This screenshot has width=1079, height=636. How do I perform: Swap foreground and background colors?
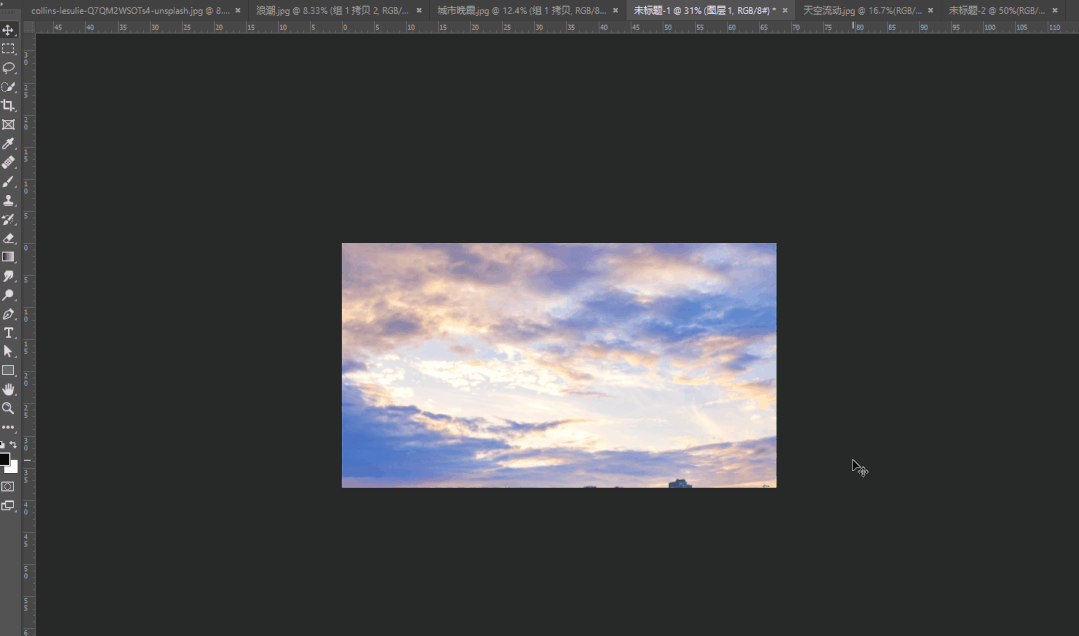click(x=13, y=445)
